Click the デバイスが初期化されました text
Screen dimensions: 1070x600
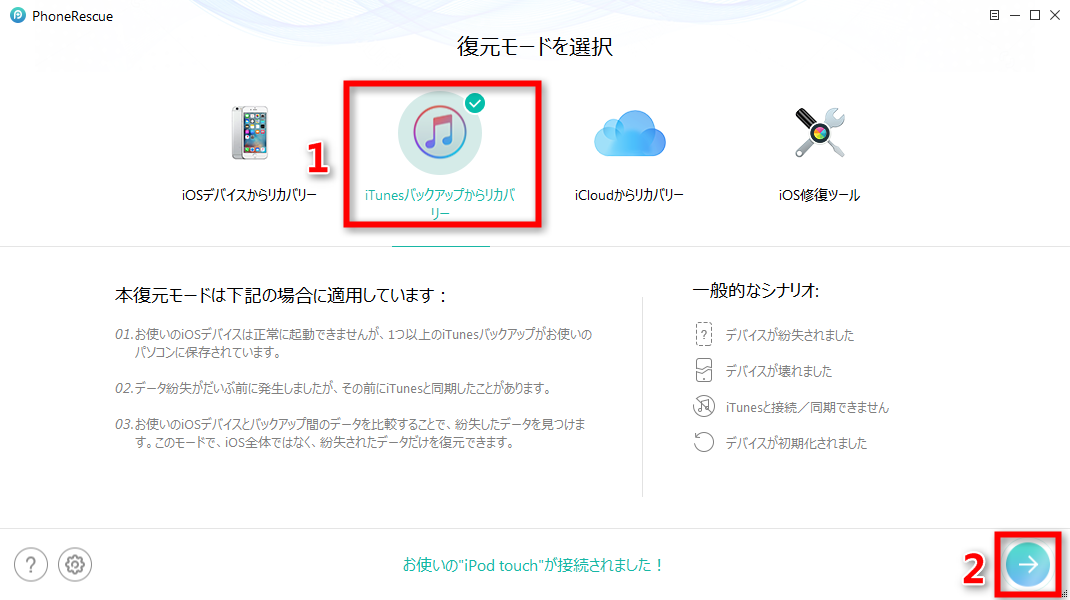(796, 443)
